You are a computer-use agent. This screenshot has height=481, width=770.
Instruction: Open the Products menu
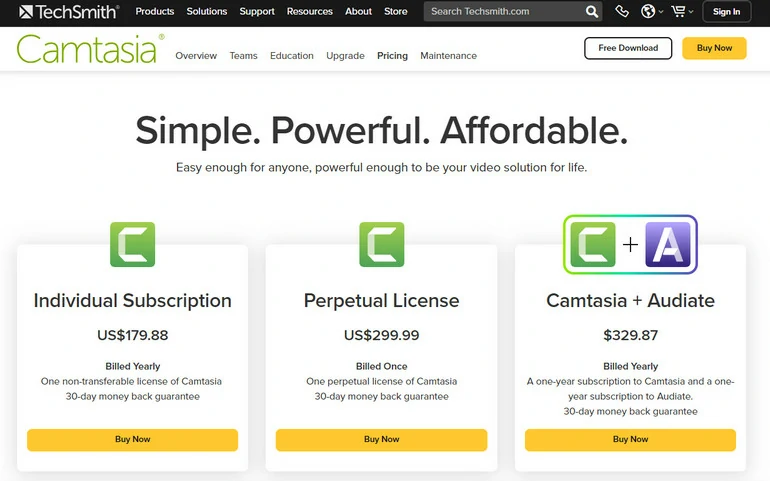155,11
